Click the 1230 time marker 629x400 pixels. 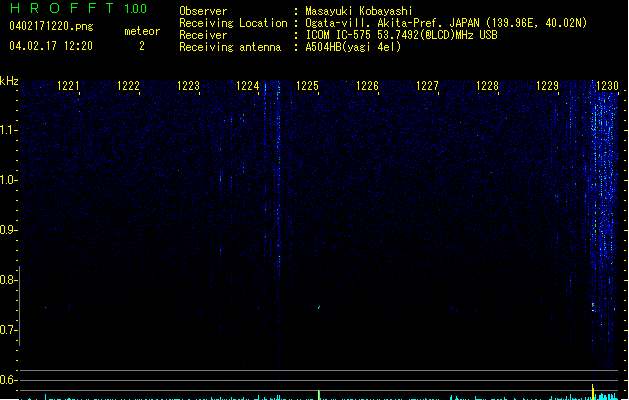click(607, 86)
